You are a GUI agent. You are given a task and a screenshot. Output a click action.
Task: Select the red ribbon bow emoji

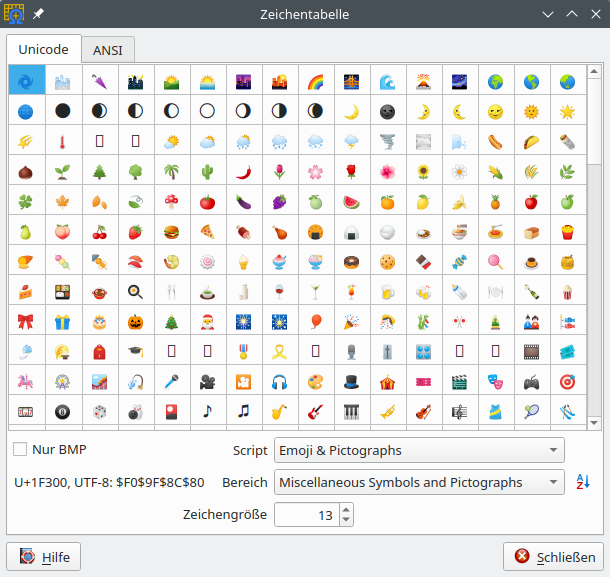pyautogui.click(x=27, y=321)
